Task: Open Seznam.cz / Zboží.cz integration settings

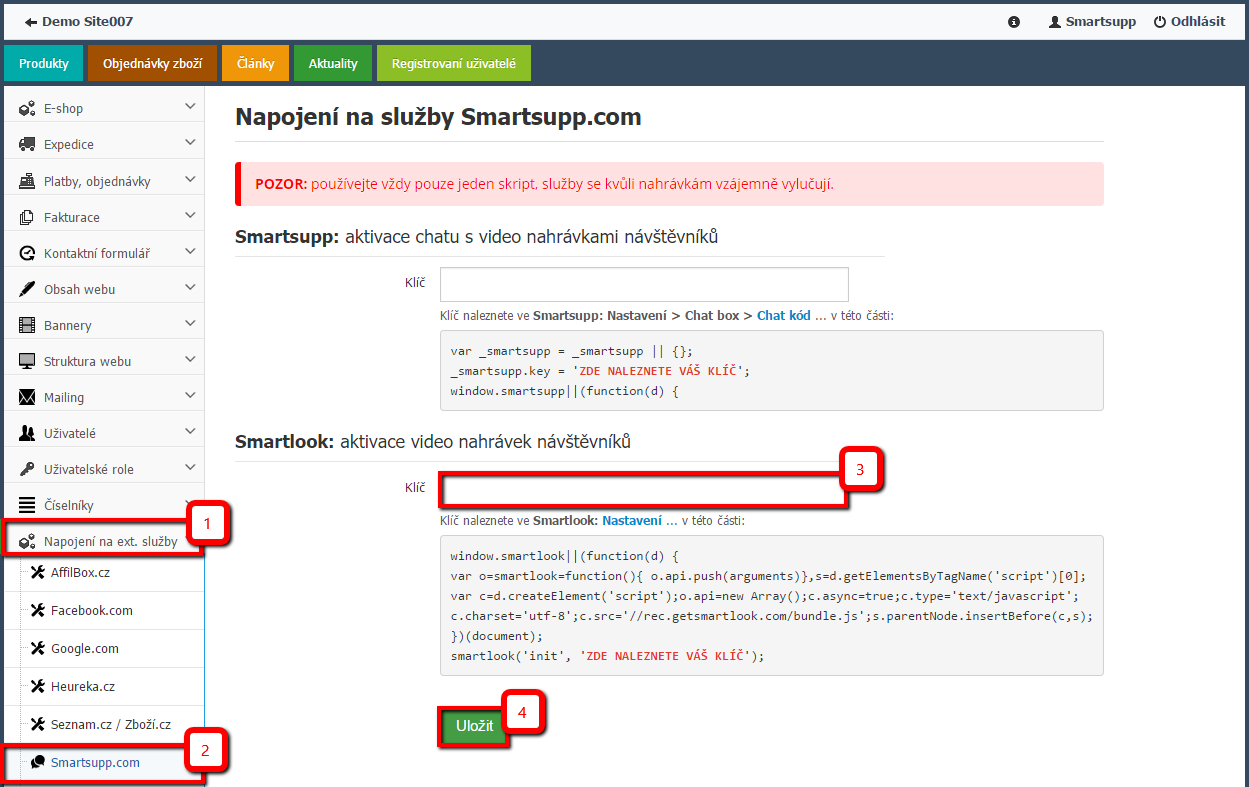Action: tap(111, 724)
